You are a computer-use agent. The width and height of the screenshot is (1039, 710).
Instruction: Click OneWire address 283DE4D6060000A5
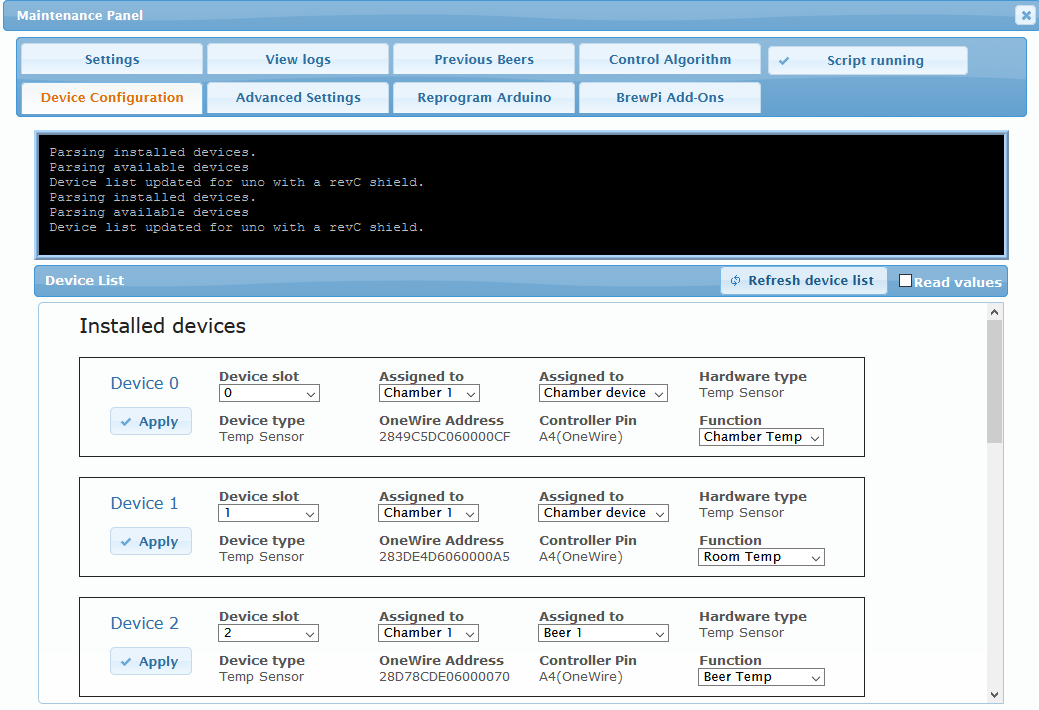[445, 557]
